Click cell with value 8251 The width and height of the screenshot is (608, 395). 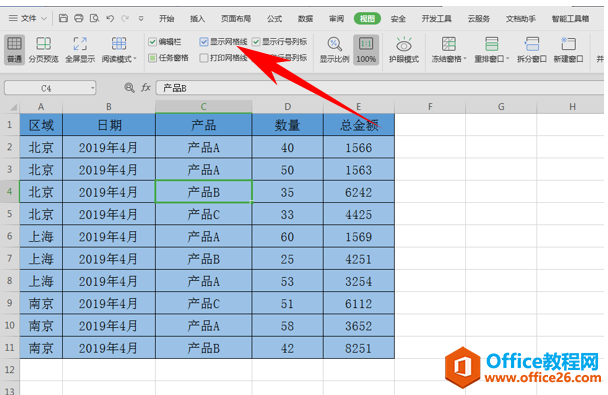[359, 348]
